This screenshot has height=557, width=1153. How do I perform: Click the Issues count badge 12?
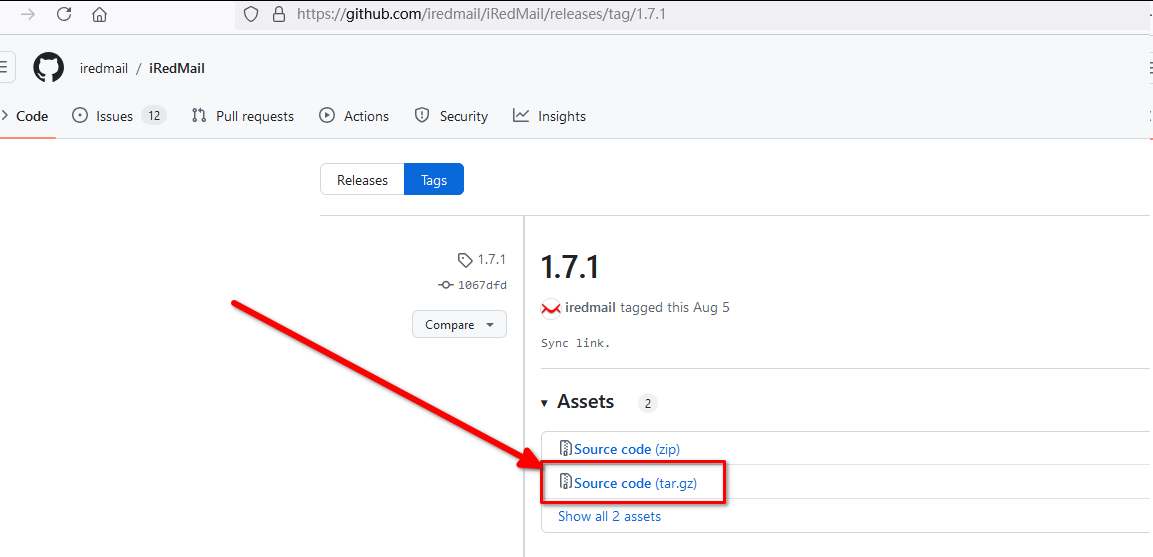154,116
